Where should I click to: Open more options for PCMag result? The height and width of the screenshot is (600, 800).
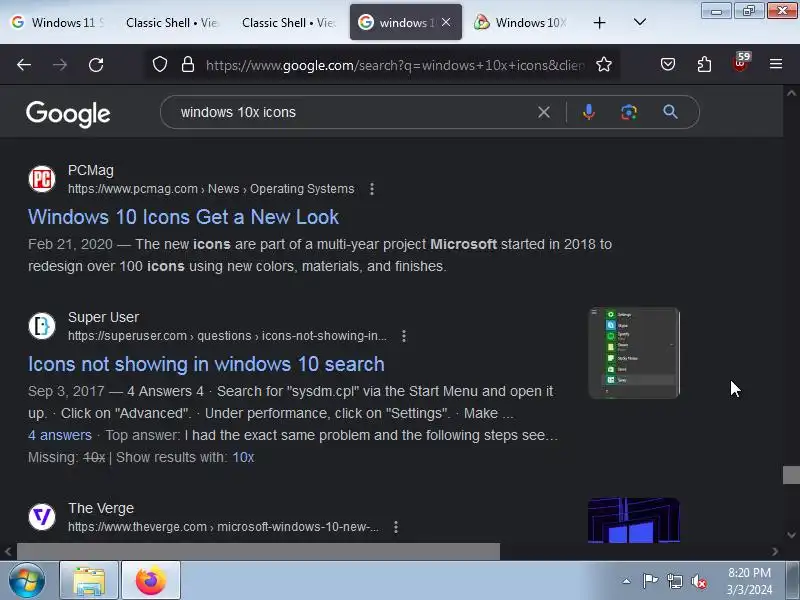coord(372,189)
